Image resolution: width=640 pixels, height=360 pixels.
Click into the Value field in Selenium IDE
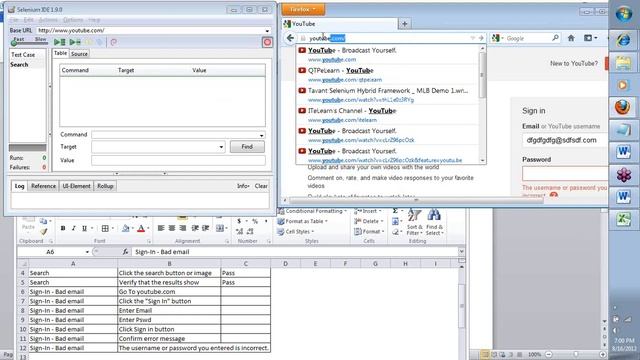coord(178,160)
